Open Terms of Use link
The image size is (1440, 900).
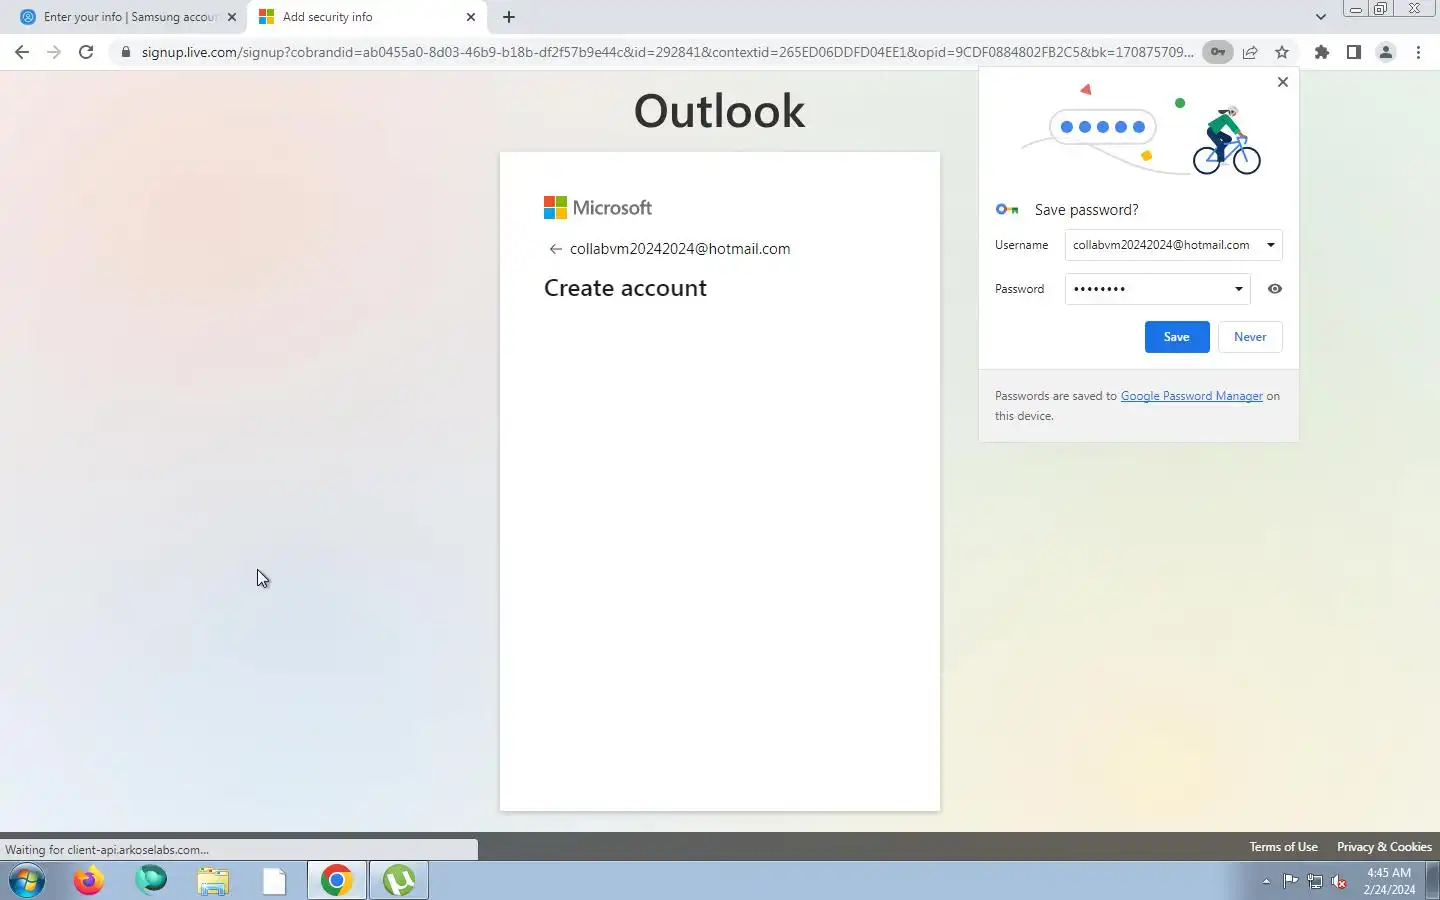[1283, 847]
